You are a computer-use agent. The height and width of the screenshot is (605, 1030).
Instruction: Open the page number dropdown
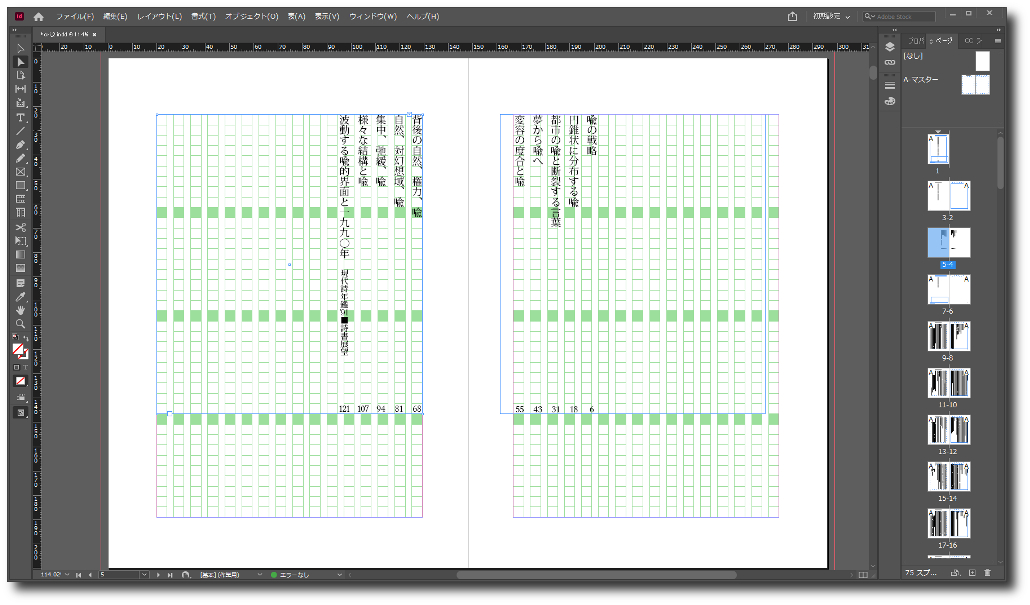point(144,575)
